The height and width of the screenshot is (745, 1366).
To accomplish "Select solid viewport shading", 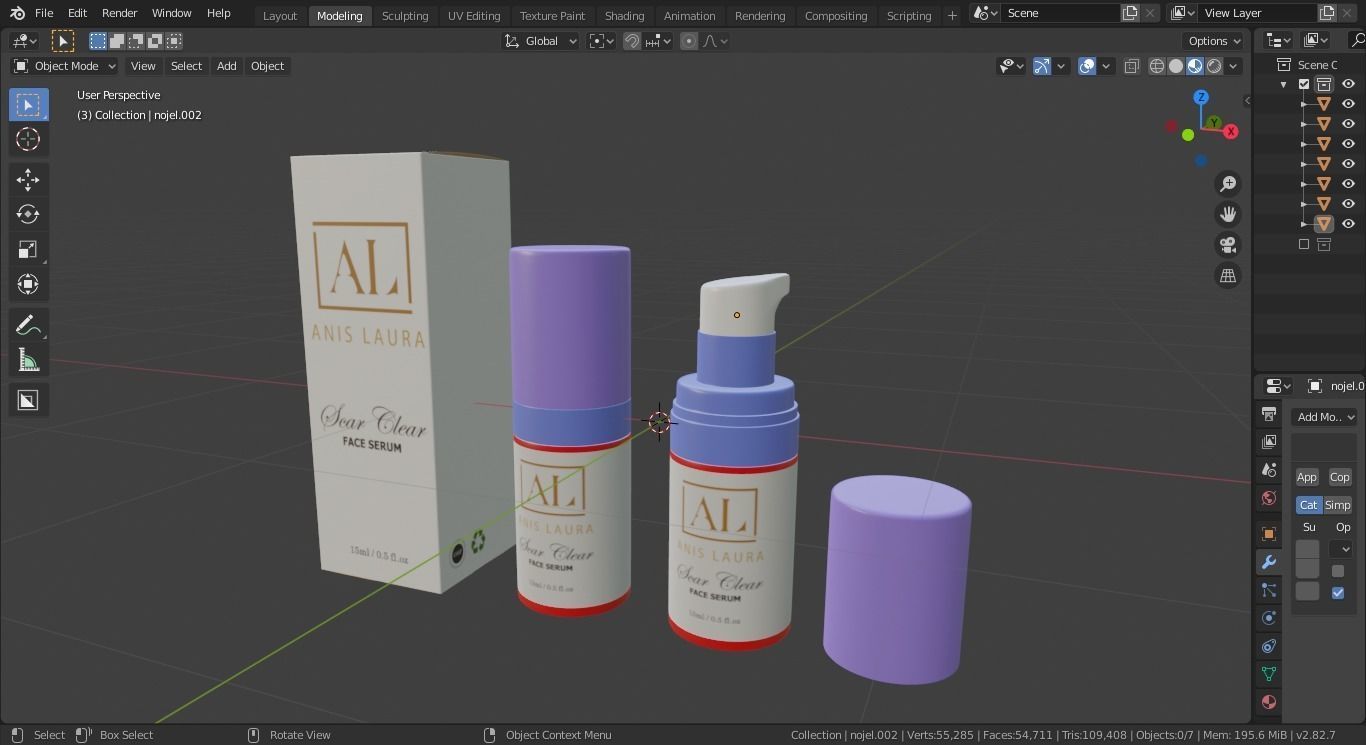I will (1176, 66).
